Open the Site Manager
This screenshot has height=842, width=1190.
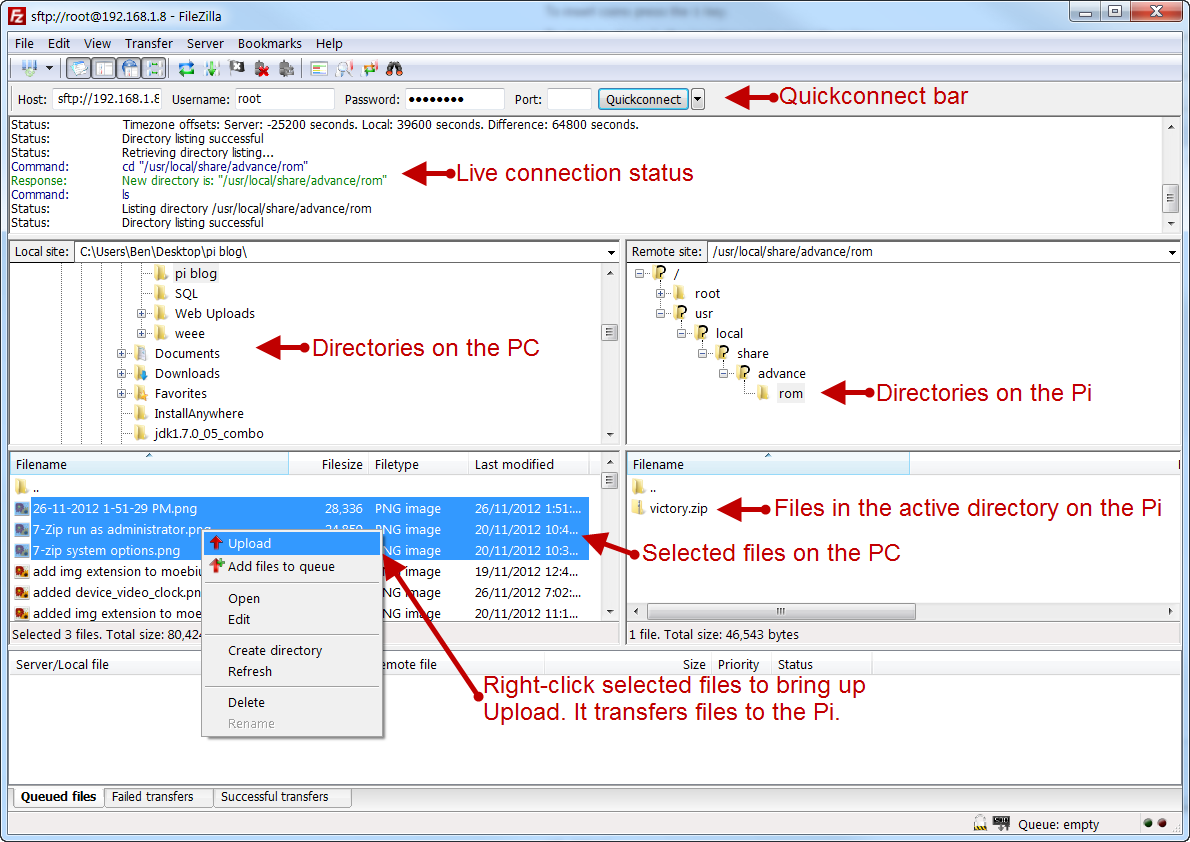click(x=27, y=68)
